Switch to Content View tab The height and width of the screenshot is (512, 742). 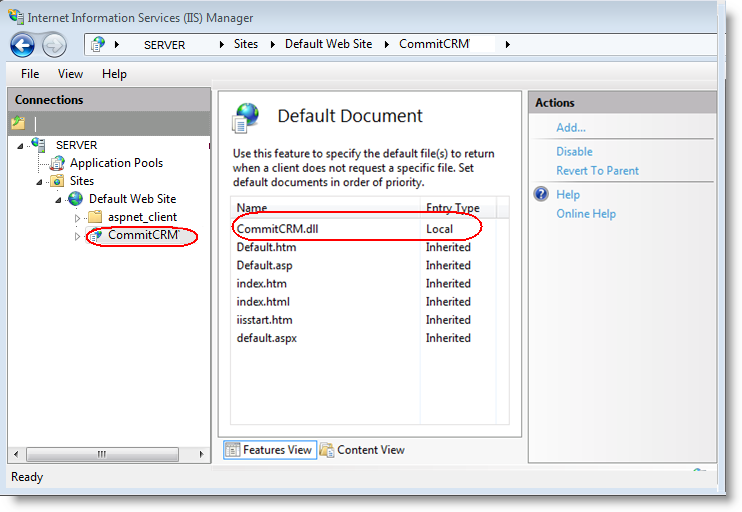(363, 450)
